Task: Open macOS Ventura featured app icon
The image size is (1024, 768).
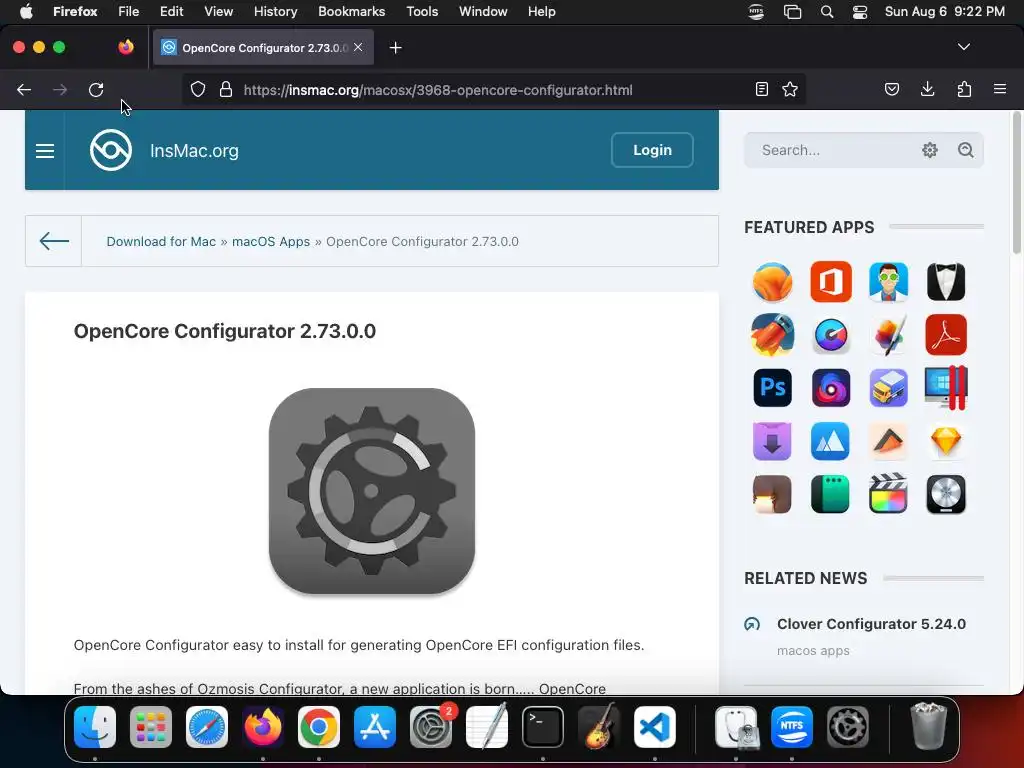Action: [x=773, y=281]
